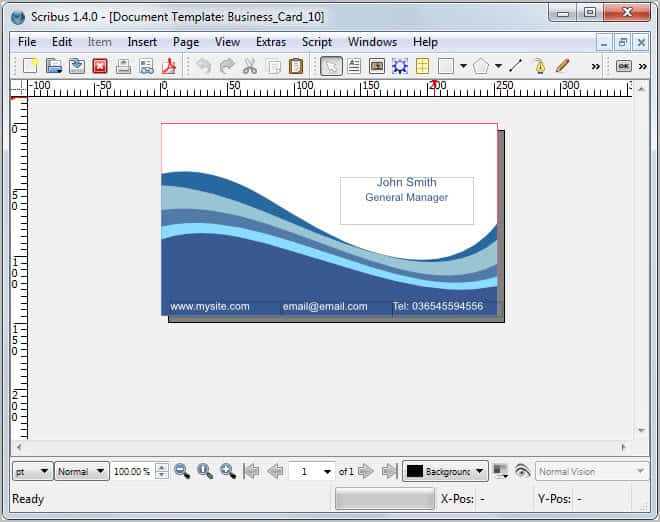Expand hidden PDF tools chevron at toolbar end
Image resolution: width=660 pixels, height=522 pixels.
click(642, 67)
